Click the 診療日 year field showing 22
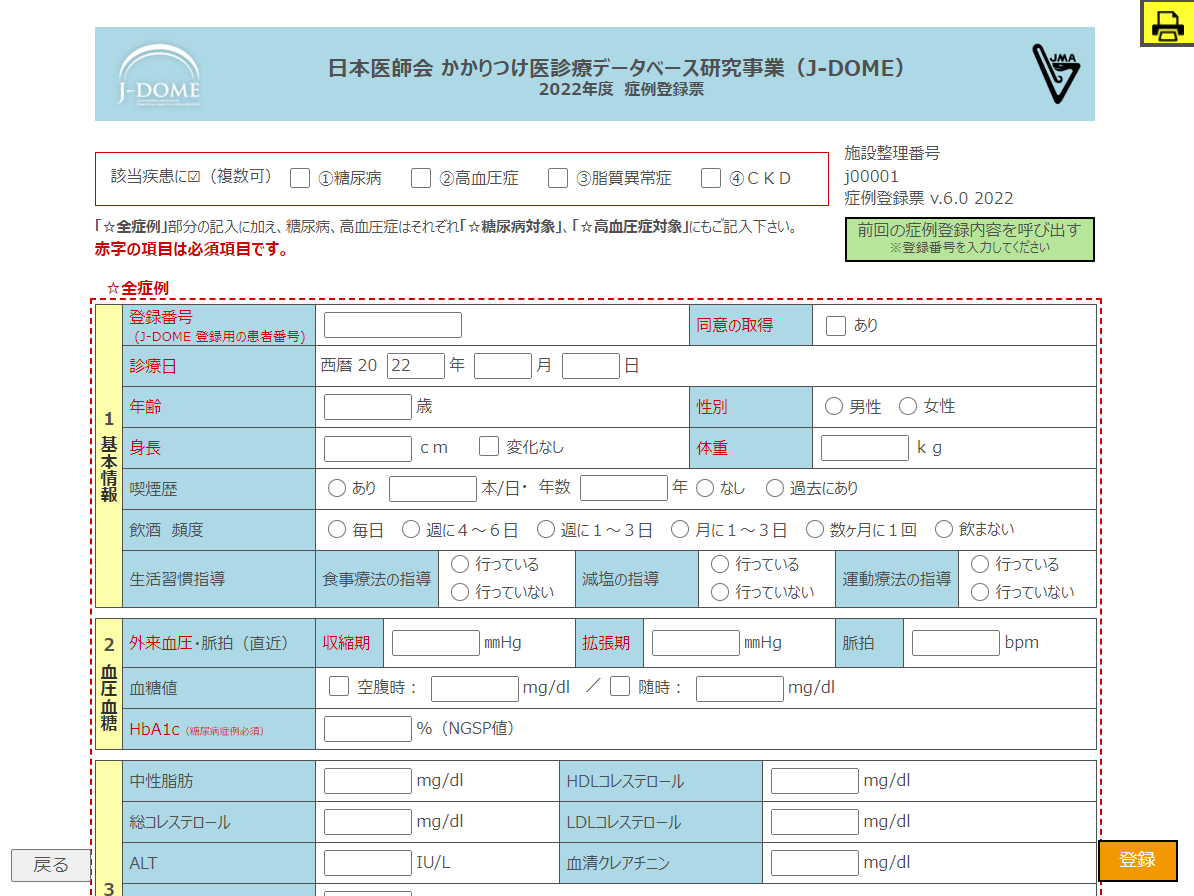The image size is (1194, 896). tap(416, 366)
